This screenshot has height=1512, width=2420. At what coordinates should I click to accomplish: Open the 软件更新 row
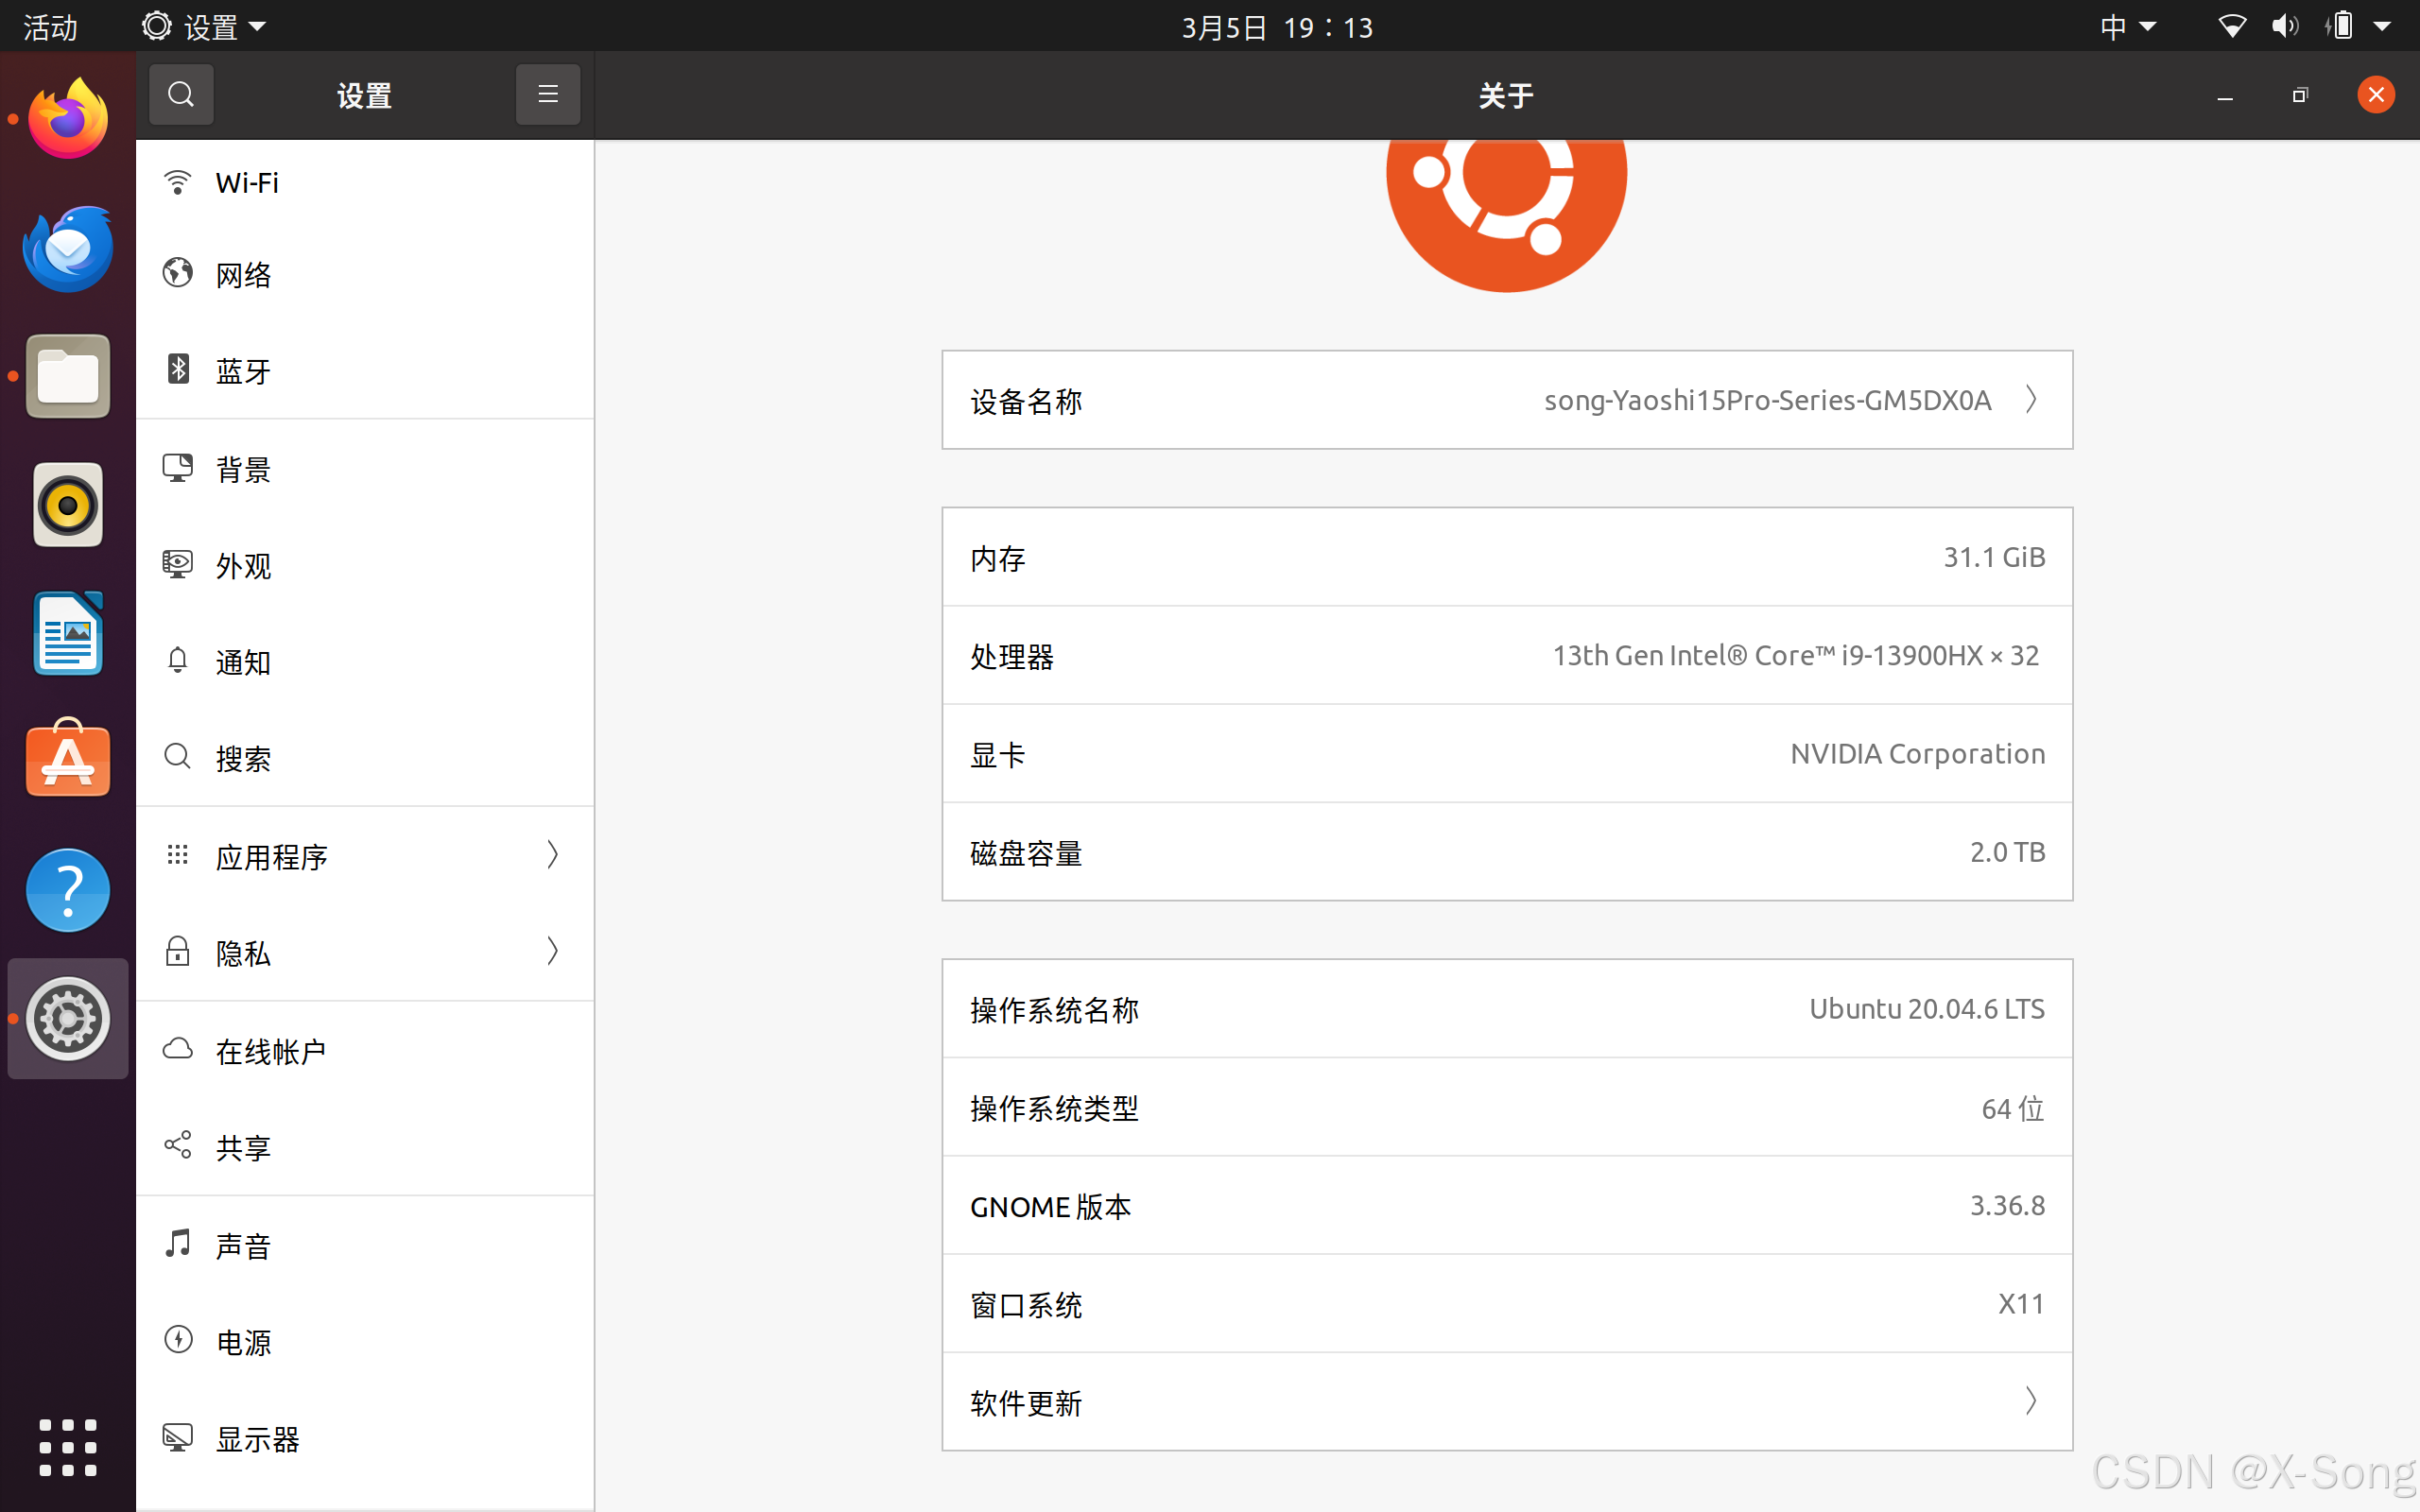[x=1507, y=1402]
